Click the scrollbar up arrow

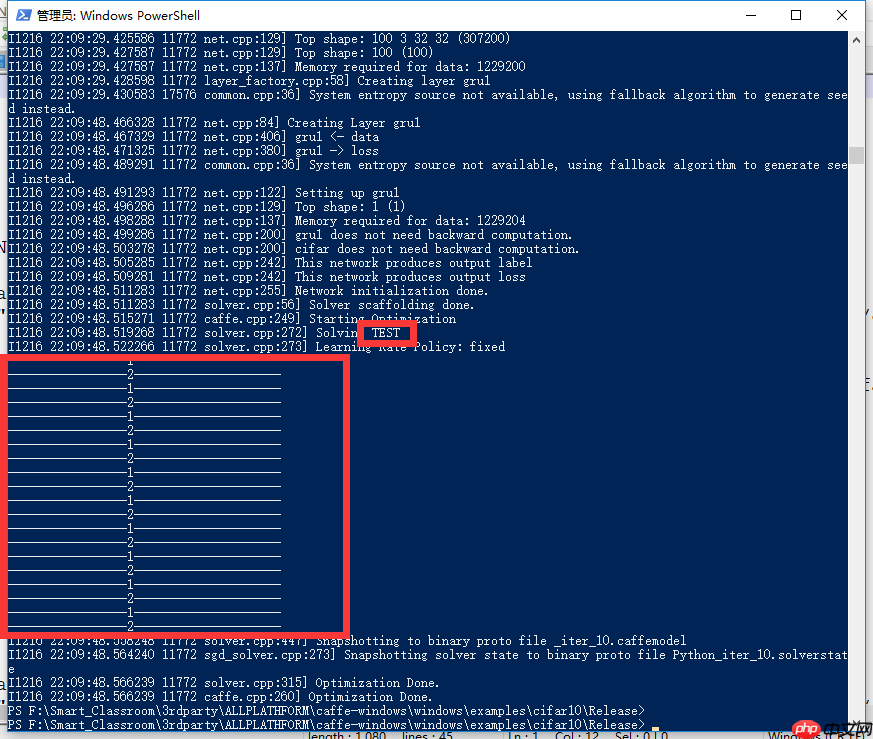pyautogui.click(x=856, y=40)
